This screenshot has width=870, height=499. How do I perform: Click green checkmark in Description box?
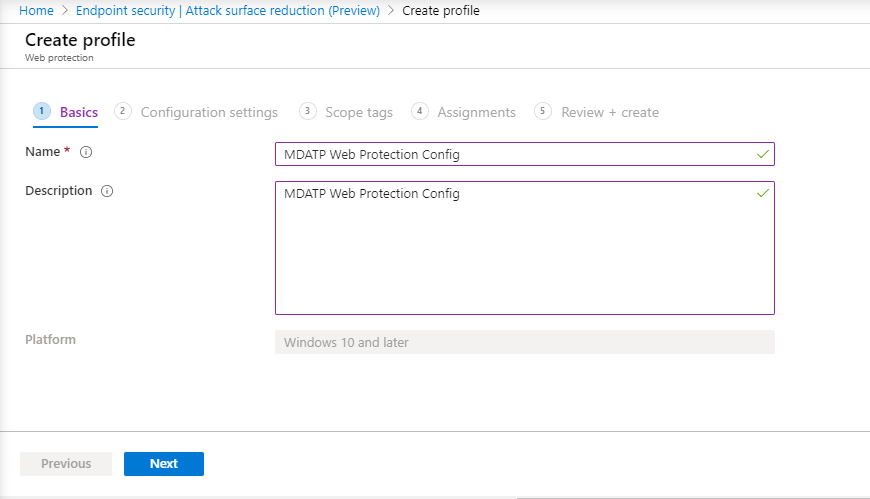tap(763, 193)
